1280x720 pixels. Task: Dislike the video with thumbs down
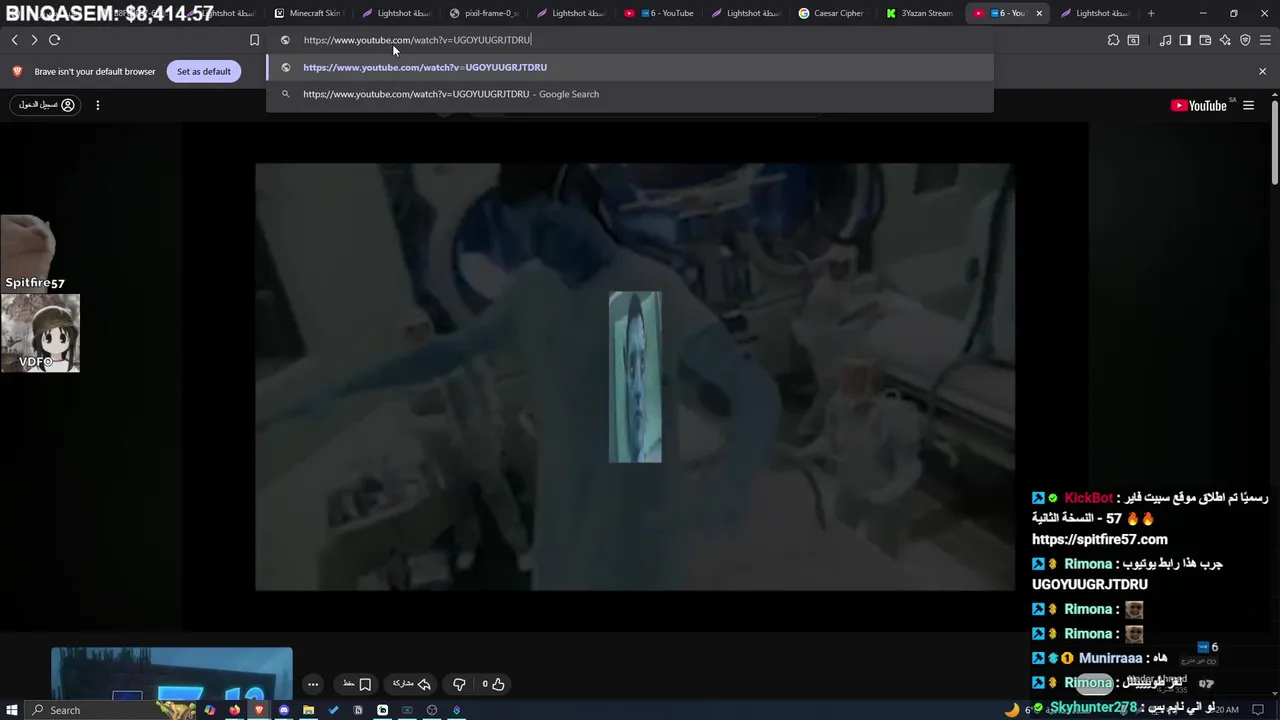(x=459, y=684)
